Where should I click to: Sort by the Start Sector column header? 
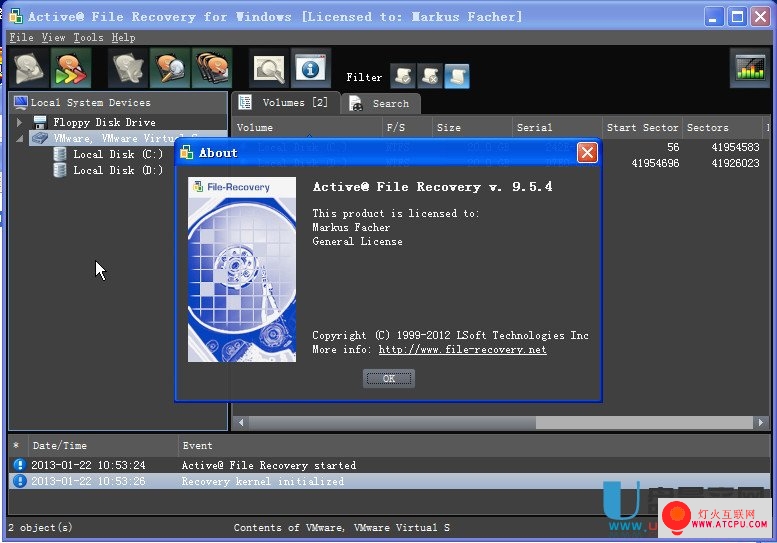click(642, 127)
